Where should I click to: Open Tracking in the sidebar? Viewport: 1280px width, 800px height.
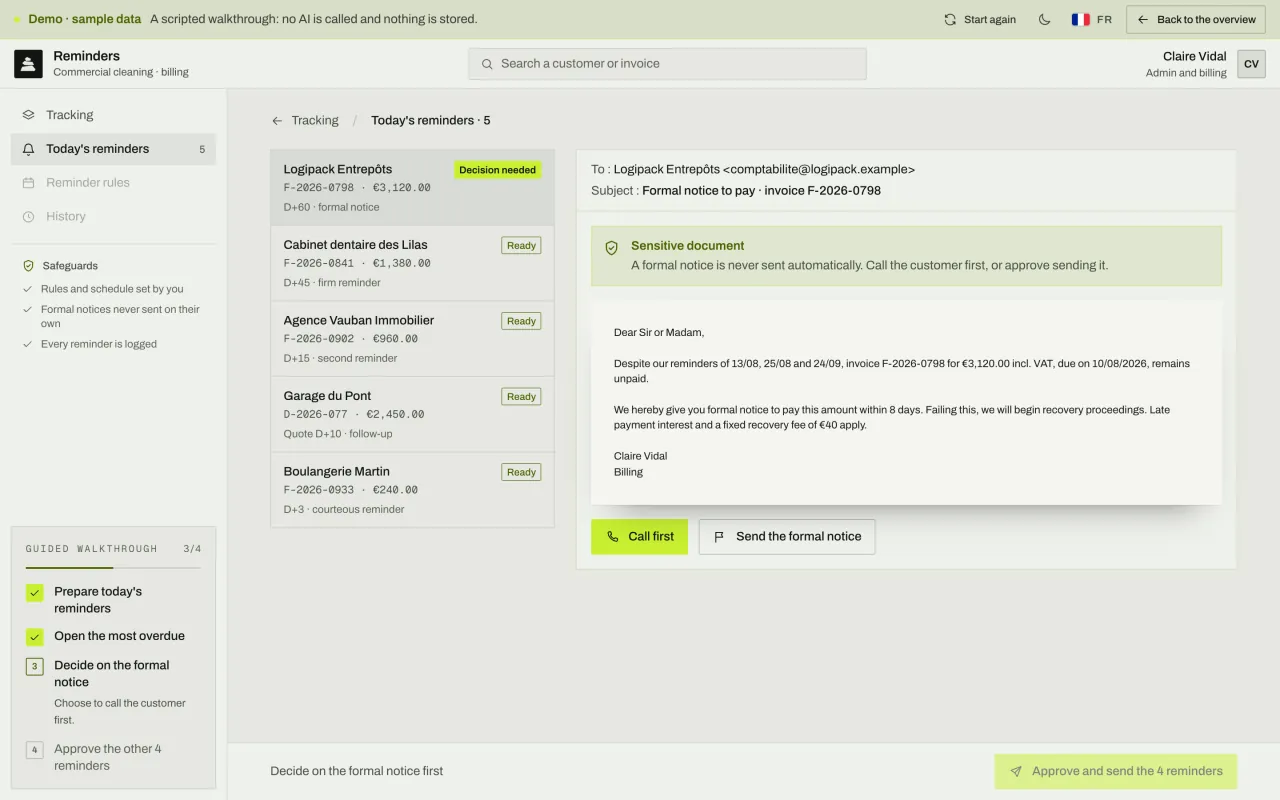point(113,115)
